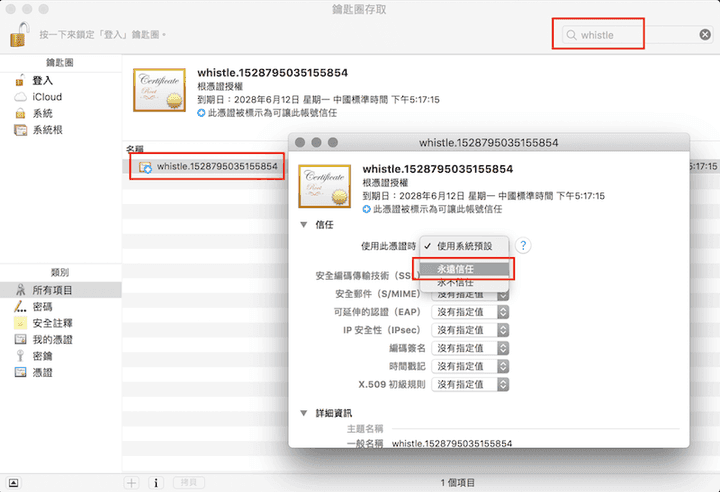720x492 pixels.
Task: Click the 拷貝 button in bottom bar
Action: coord(189,483)
